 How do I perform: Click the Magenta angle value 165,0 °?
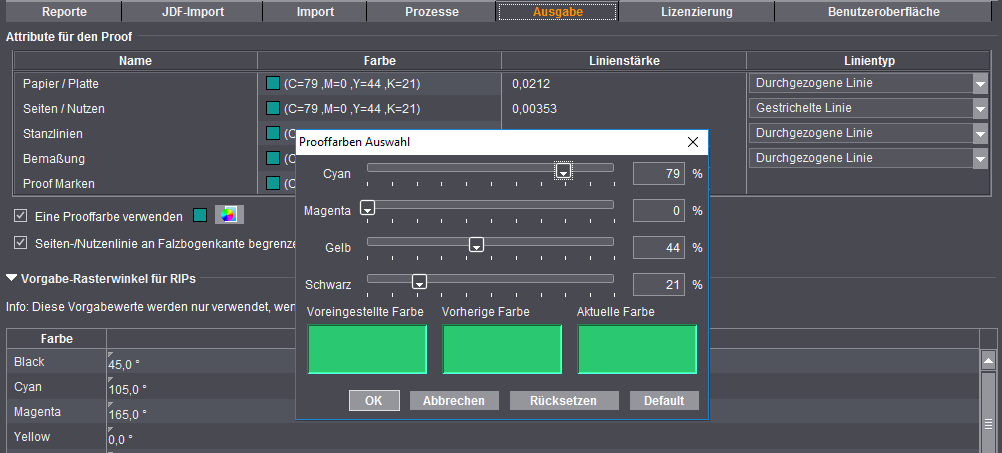click(127, 415)
